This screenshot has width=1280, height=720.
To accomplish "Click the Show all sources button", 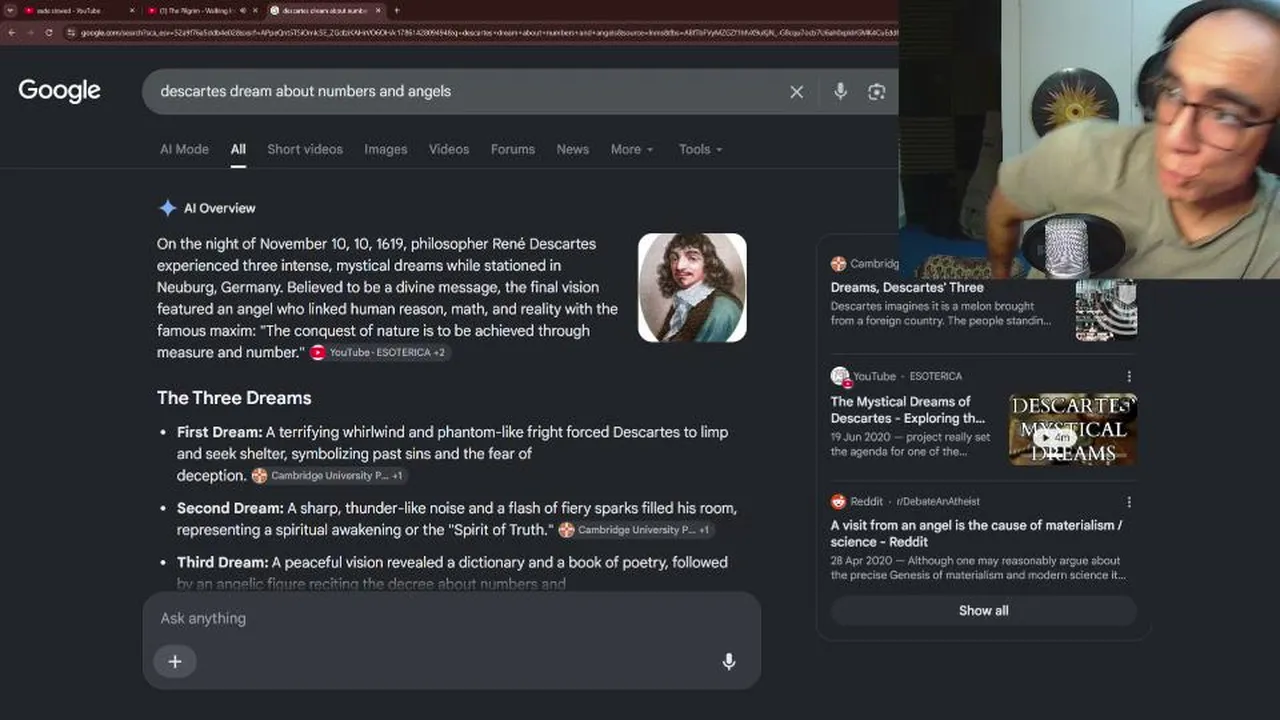I will coord(984,611).
